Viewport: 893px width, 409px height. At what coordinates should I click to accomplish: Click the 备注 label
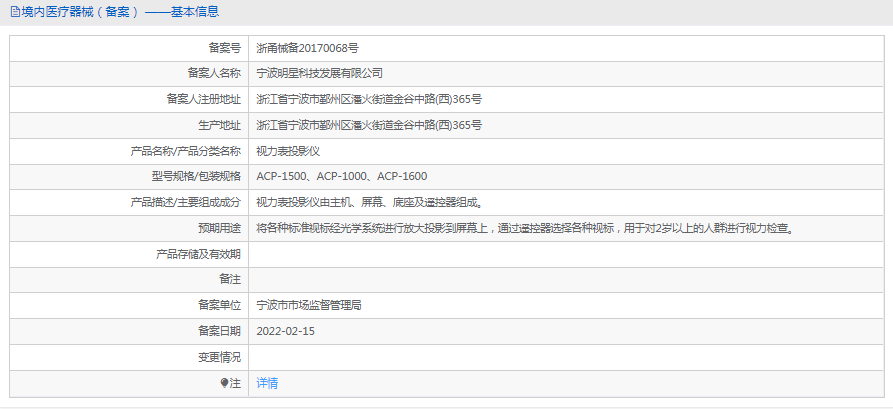[230, 280]
